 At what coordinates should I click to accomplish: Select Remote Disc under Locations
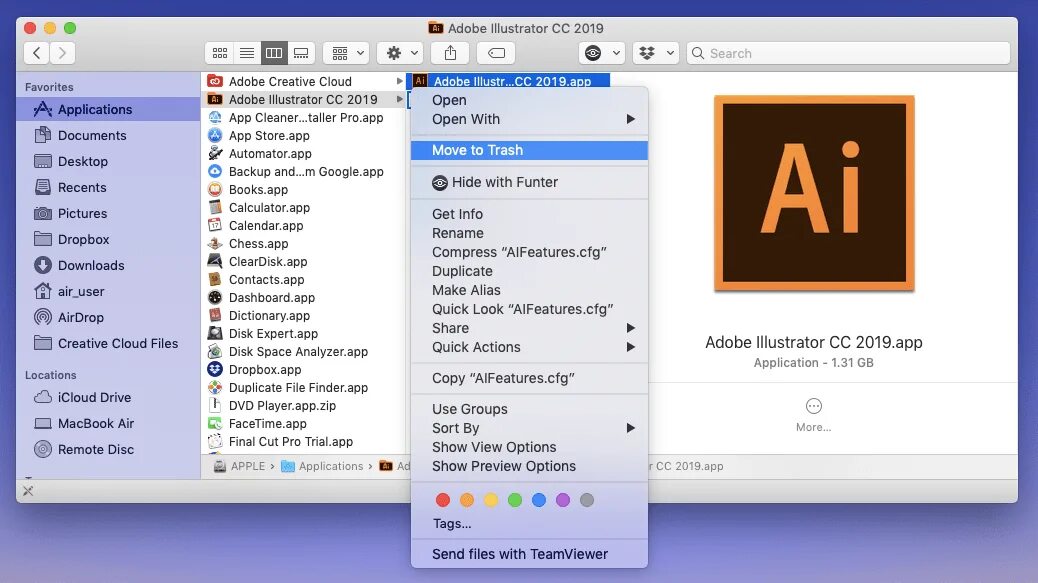pos(108,449)
